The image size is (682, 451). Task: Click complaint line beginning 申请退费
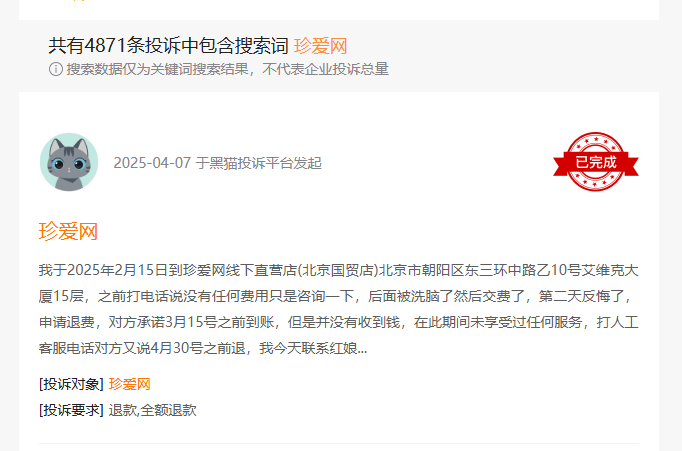338,322
